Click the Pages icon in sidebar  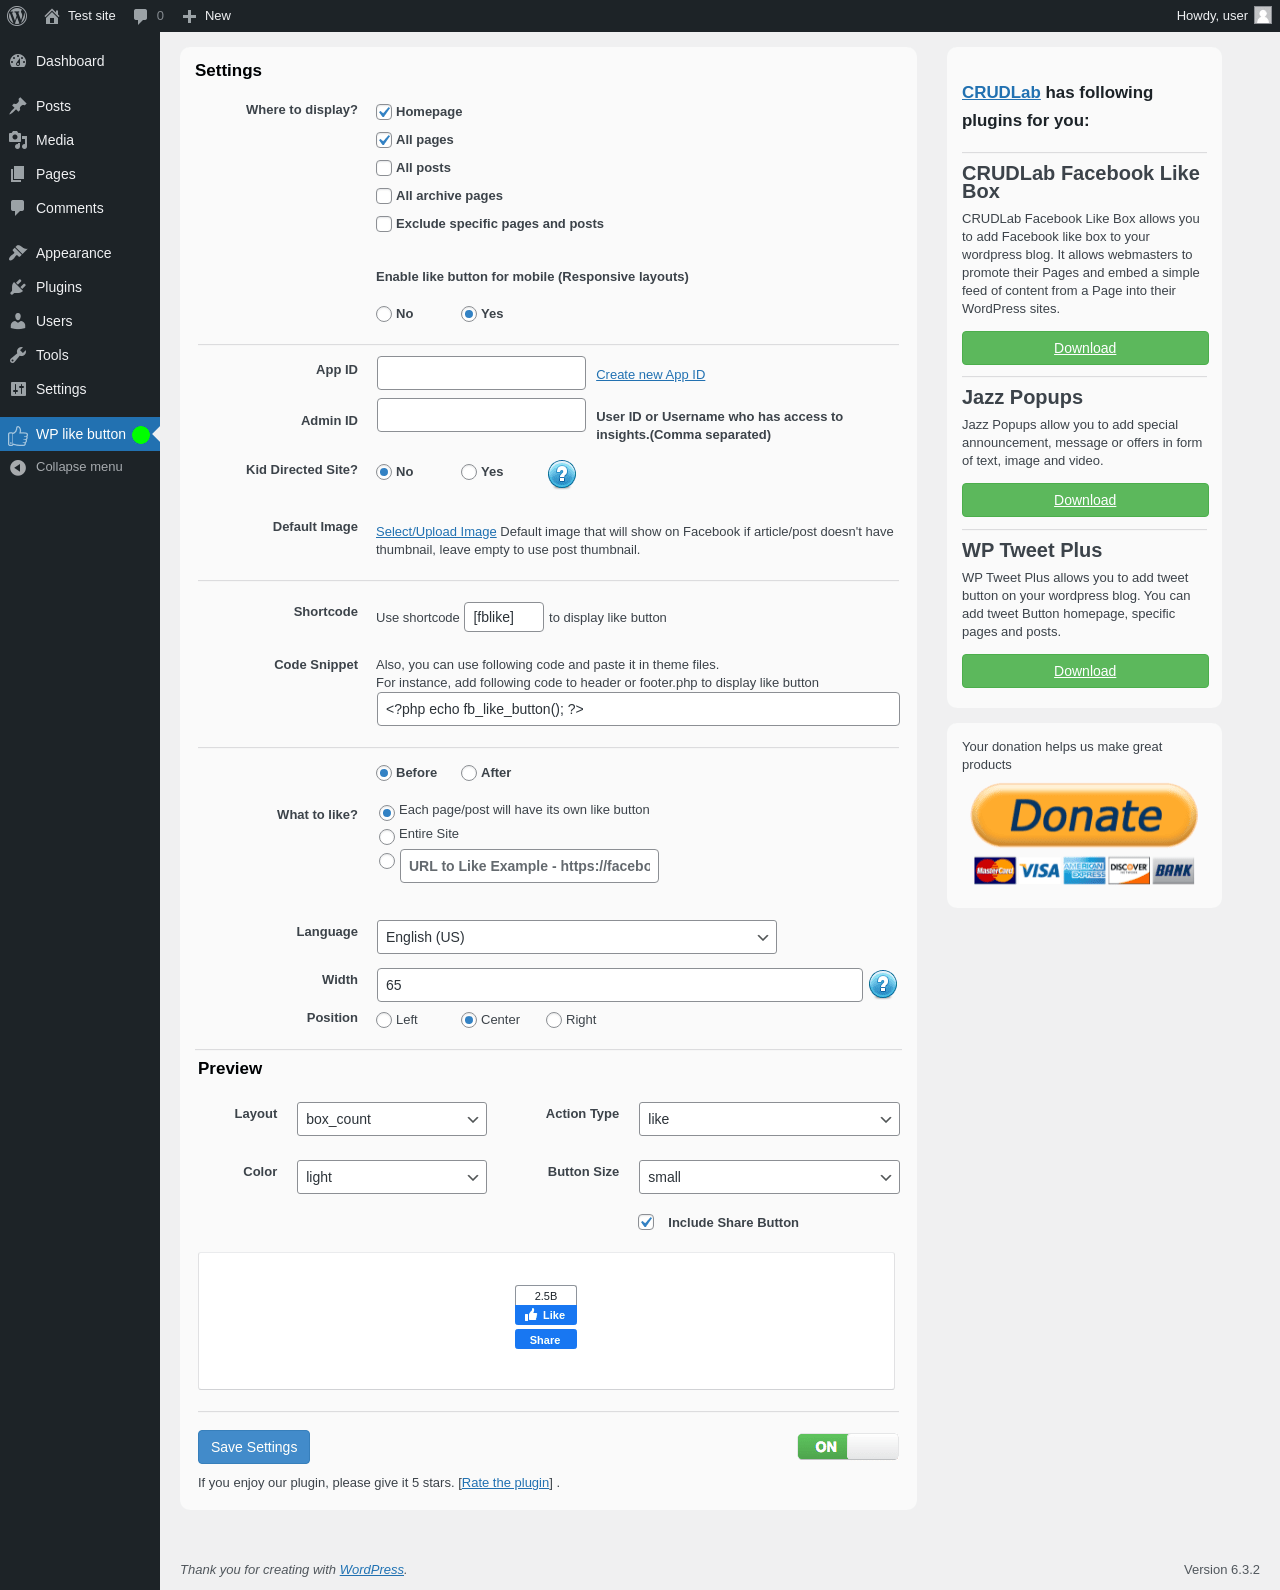click(x=18, y=174)
